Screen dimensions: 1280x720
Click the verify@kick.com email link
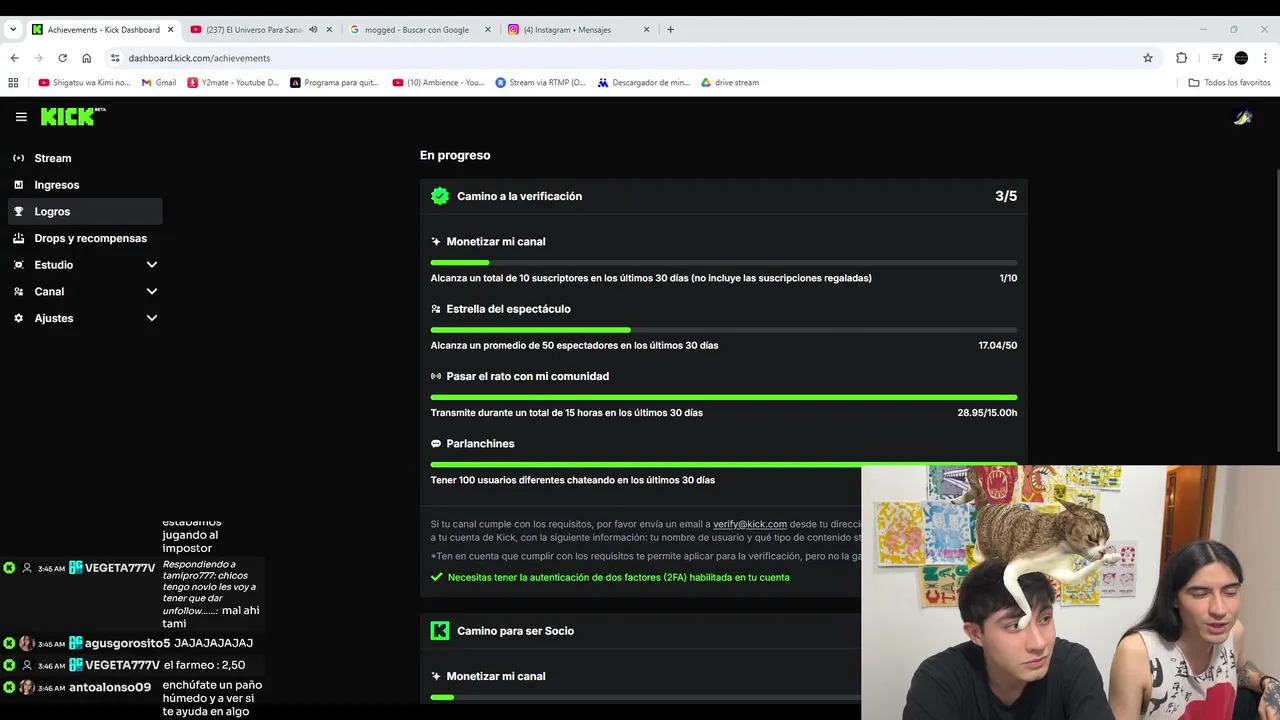point(750,524)
